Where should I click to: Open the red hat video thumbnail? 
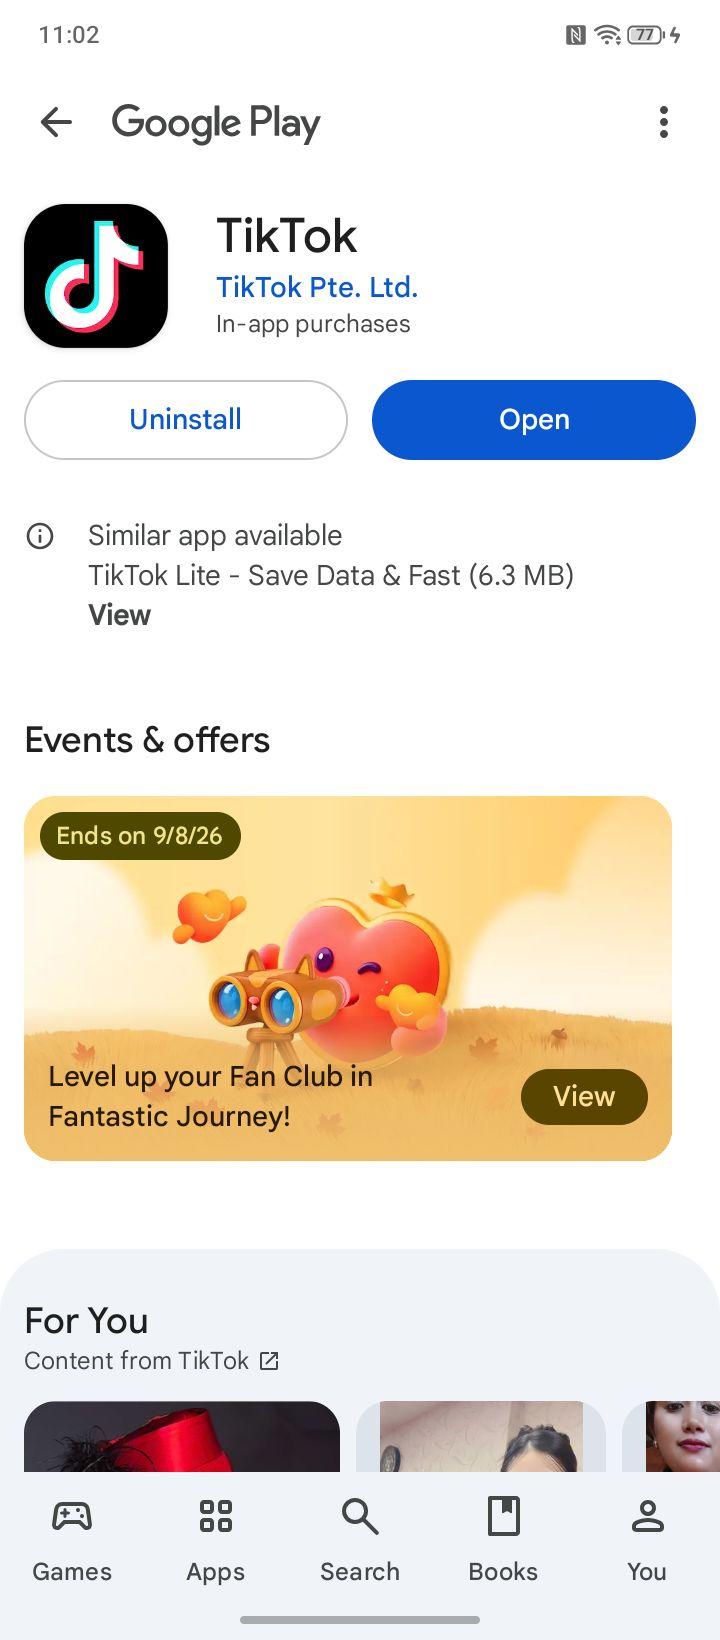pos(182,1436)
